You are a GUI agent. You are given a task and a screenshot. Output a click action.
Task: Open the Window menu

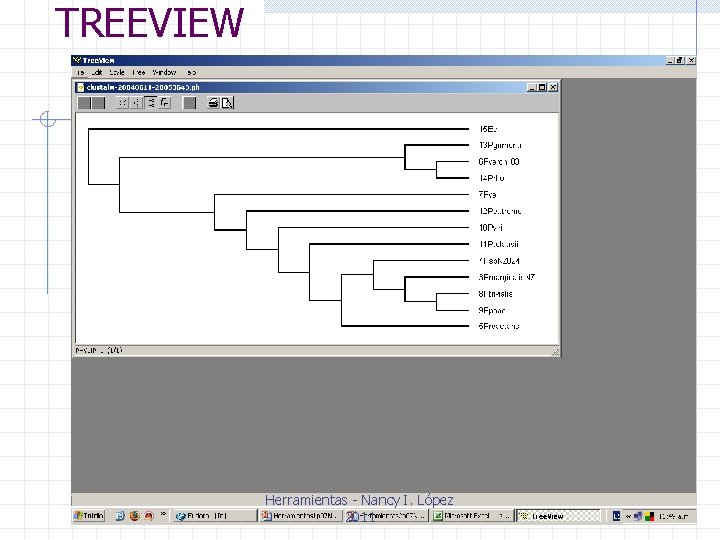tap(164, 73)
